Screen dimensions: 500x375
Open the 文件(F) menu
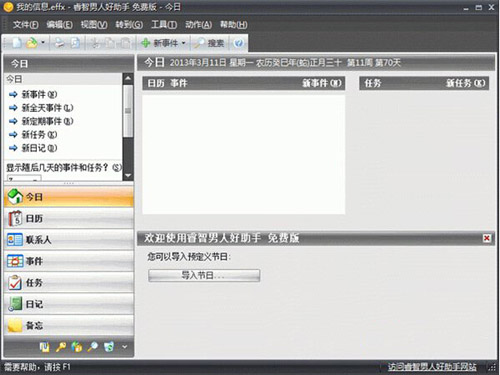pos(26,24)
